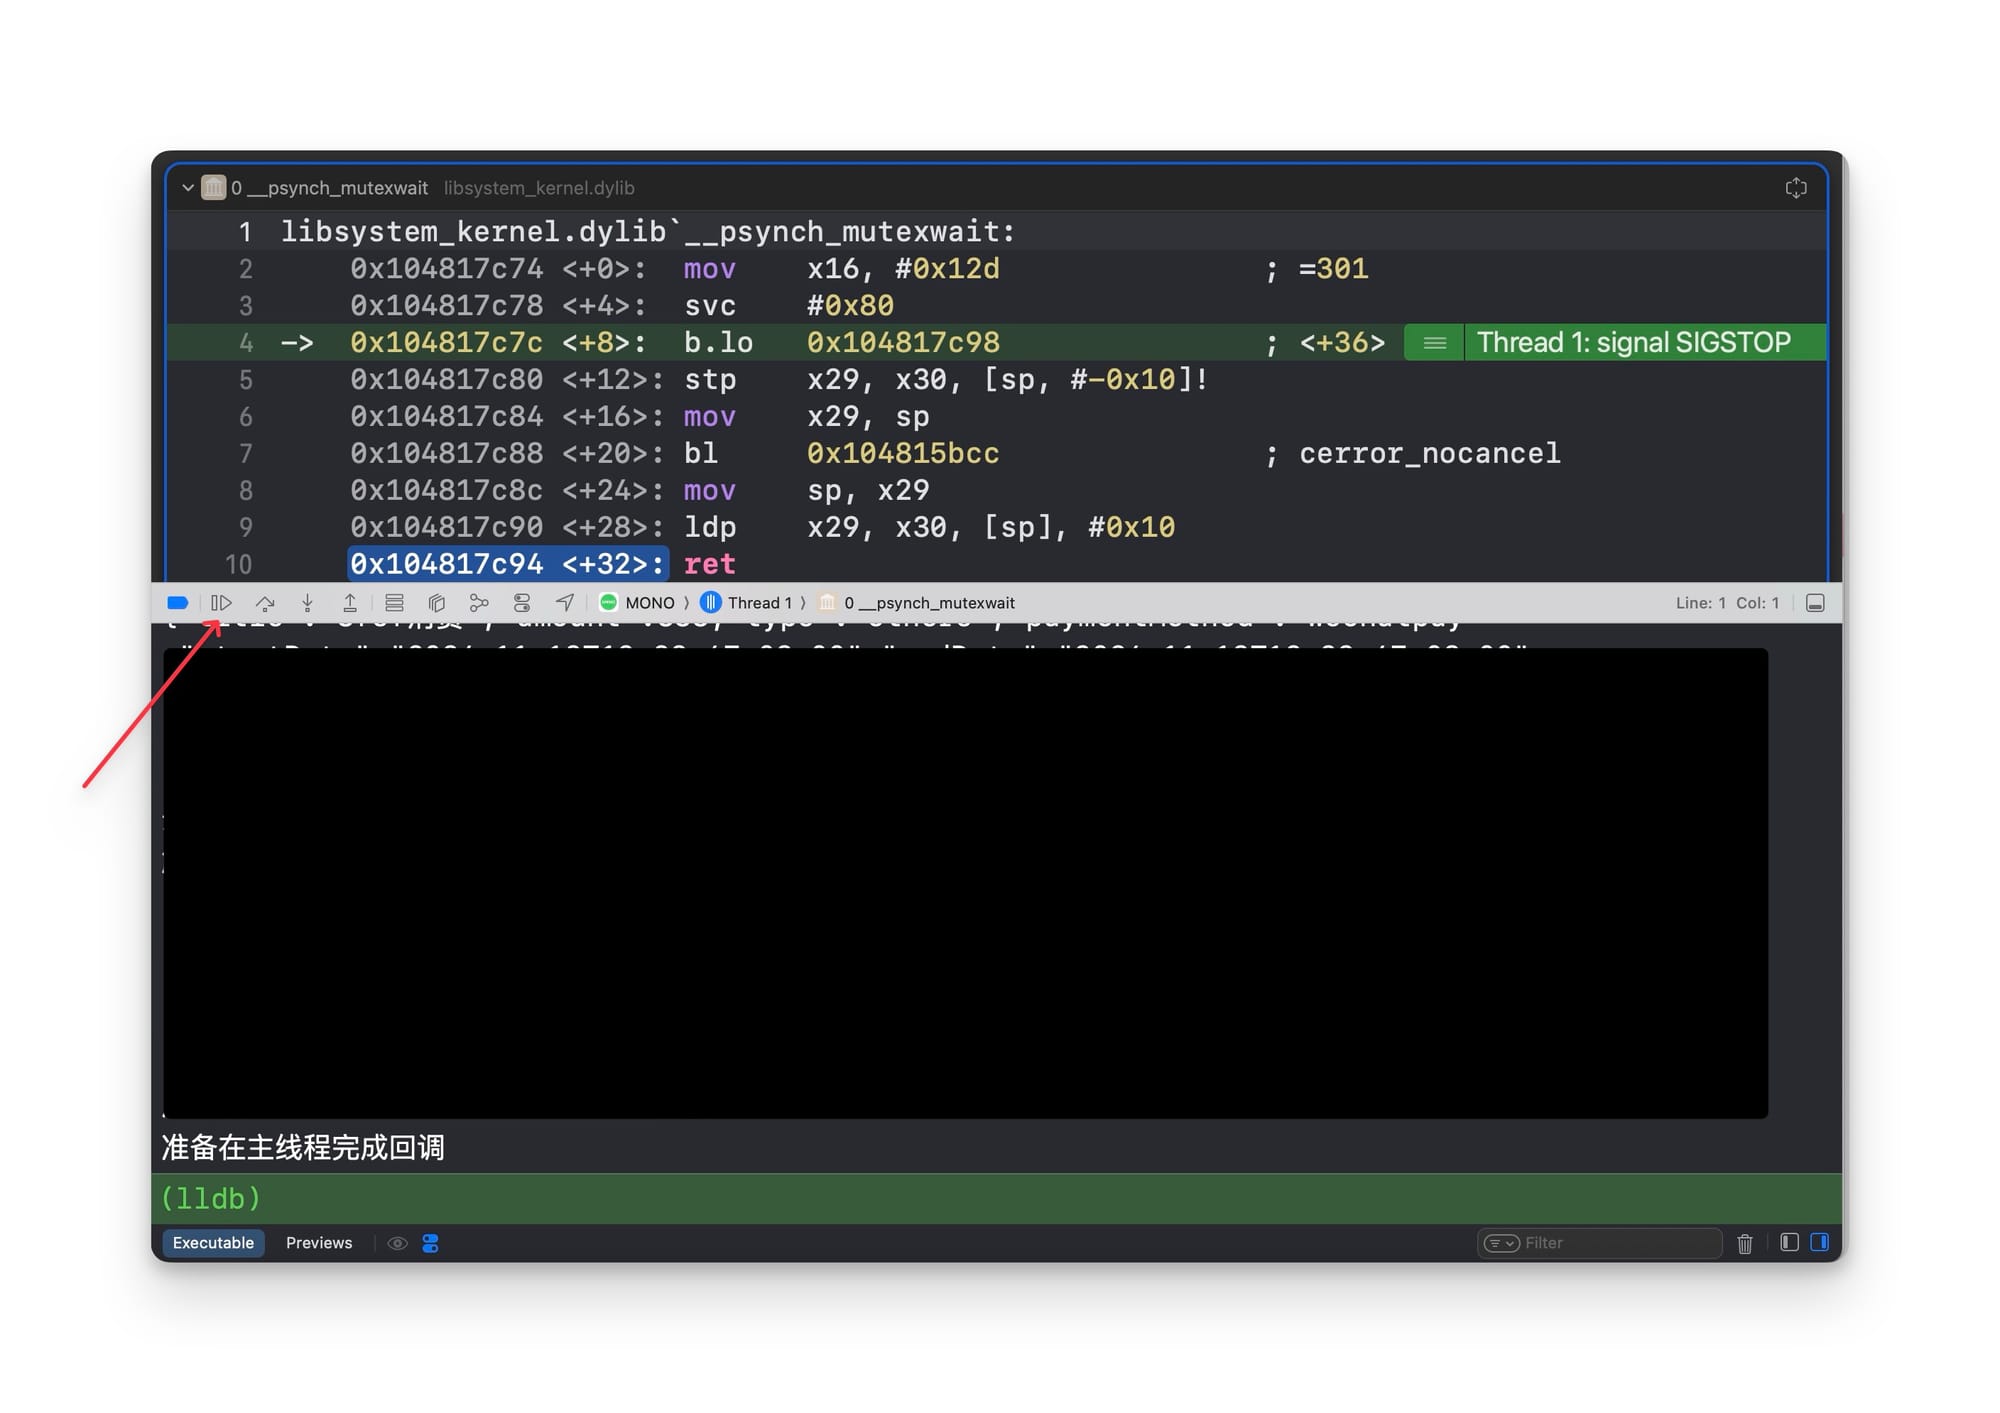Clear the console with trash icon
Viewport: 2000px width, 1413px height.
(1745, 1243)
